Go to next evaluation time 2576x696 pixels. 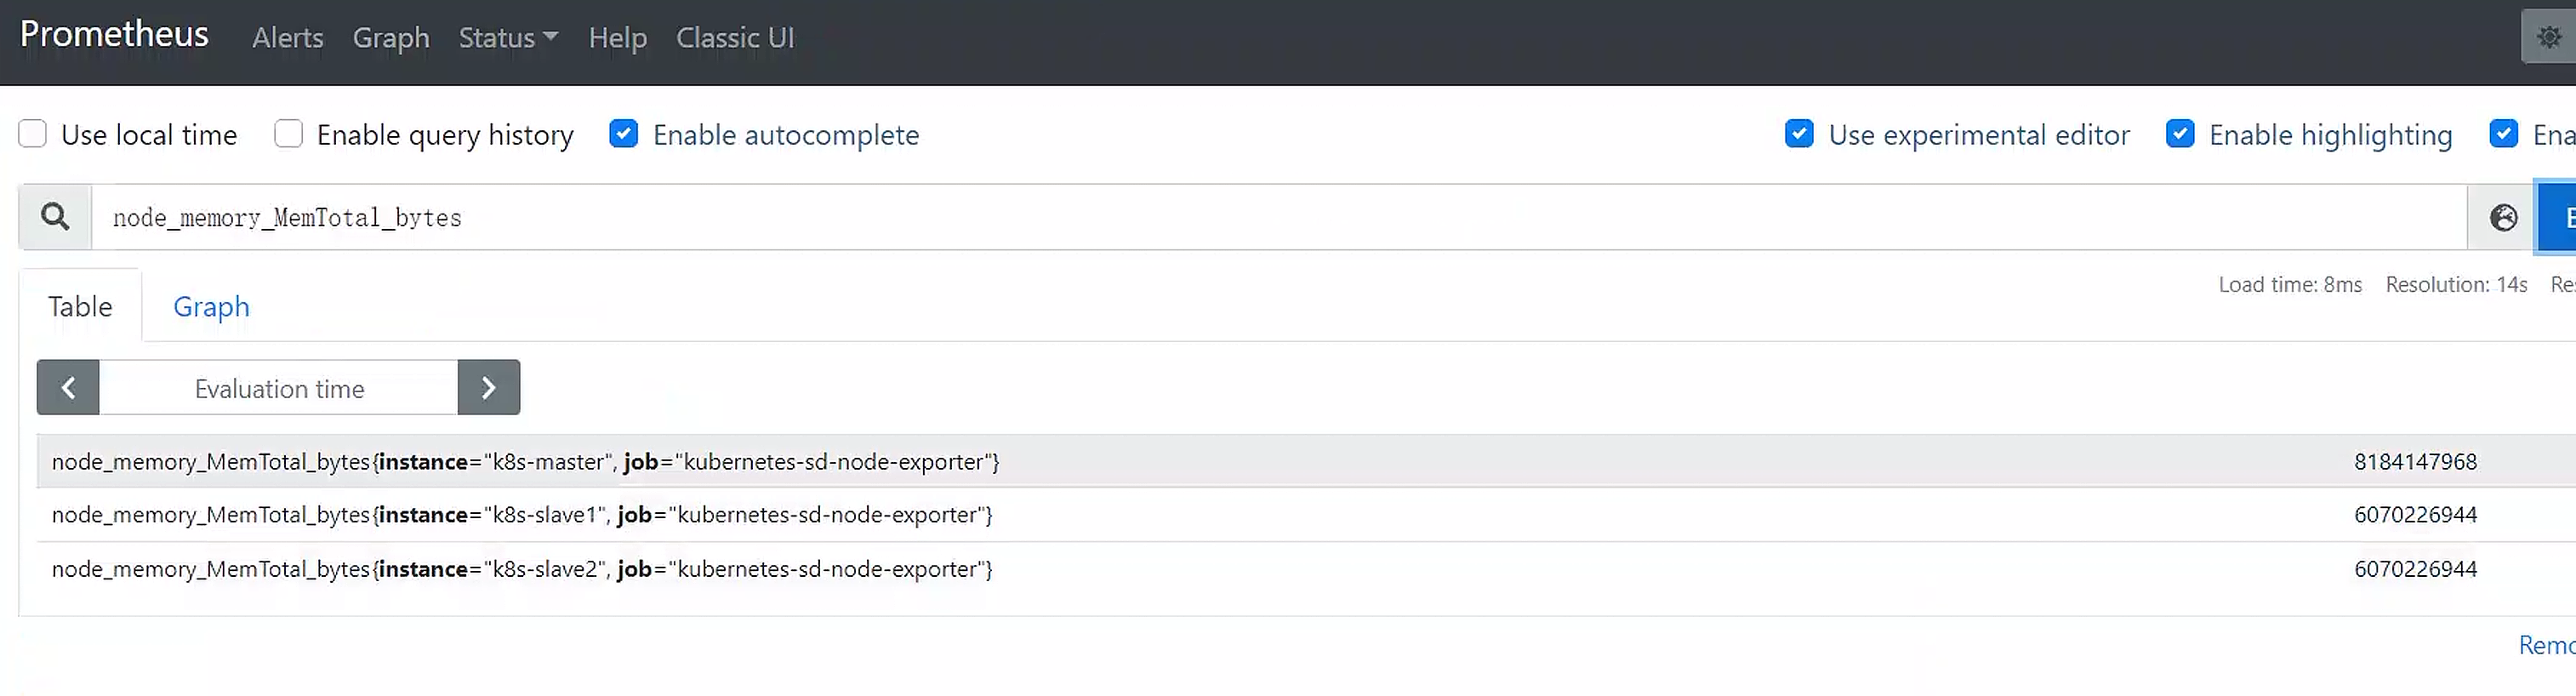coord(488,388)
